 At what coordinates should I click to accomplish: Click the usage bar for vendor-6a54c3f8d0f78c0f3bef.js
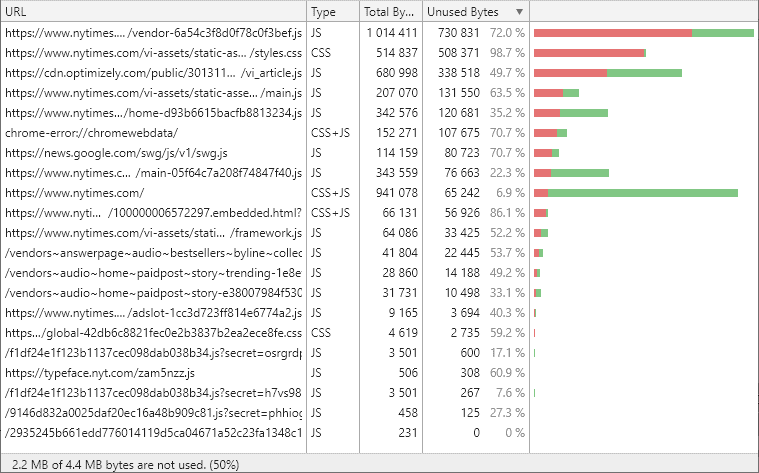tap(643, 33)
